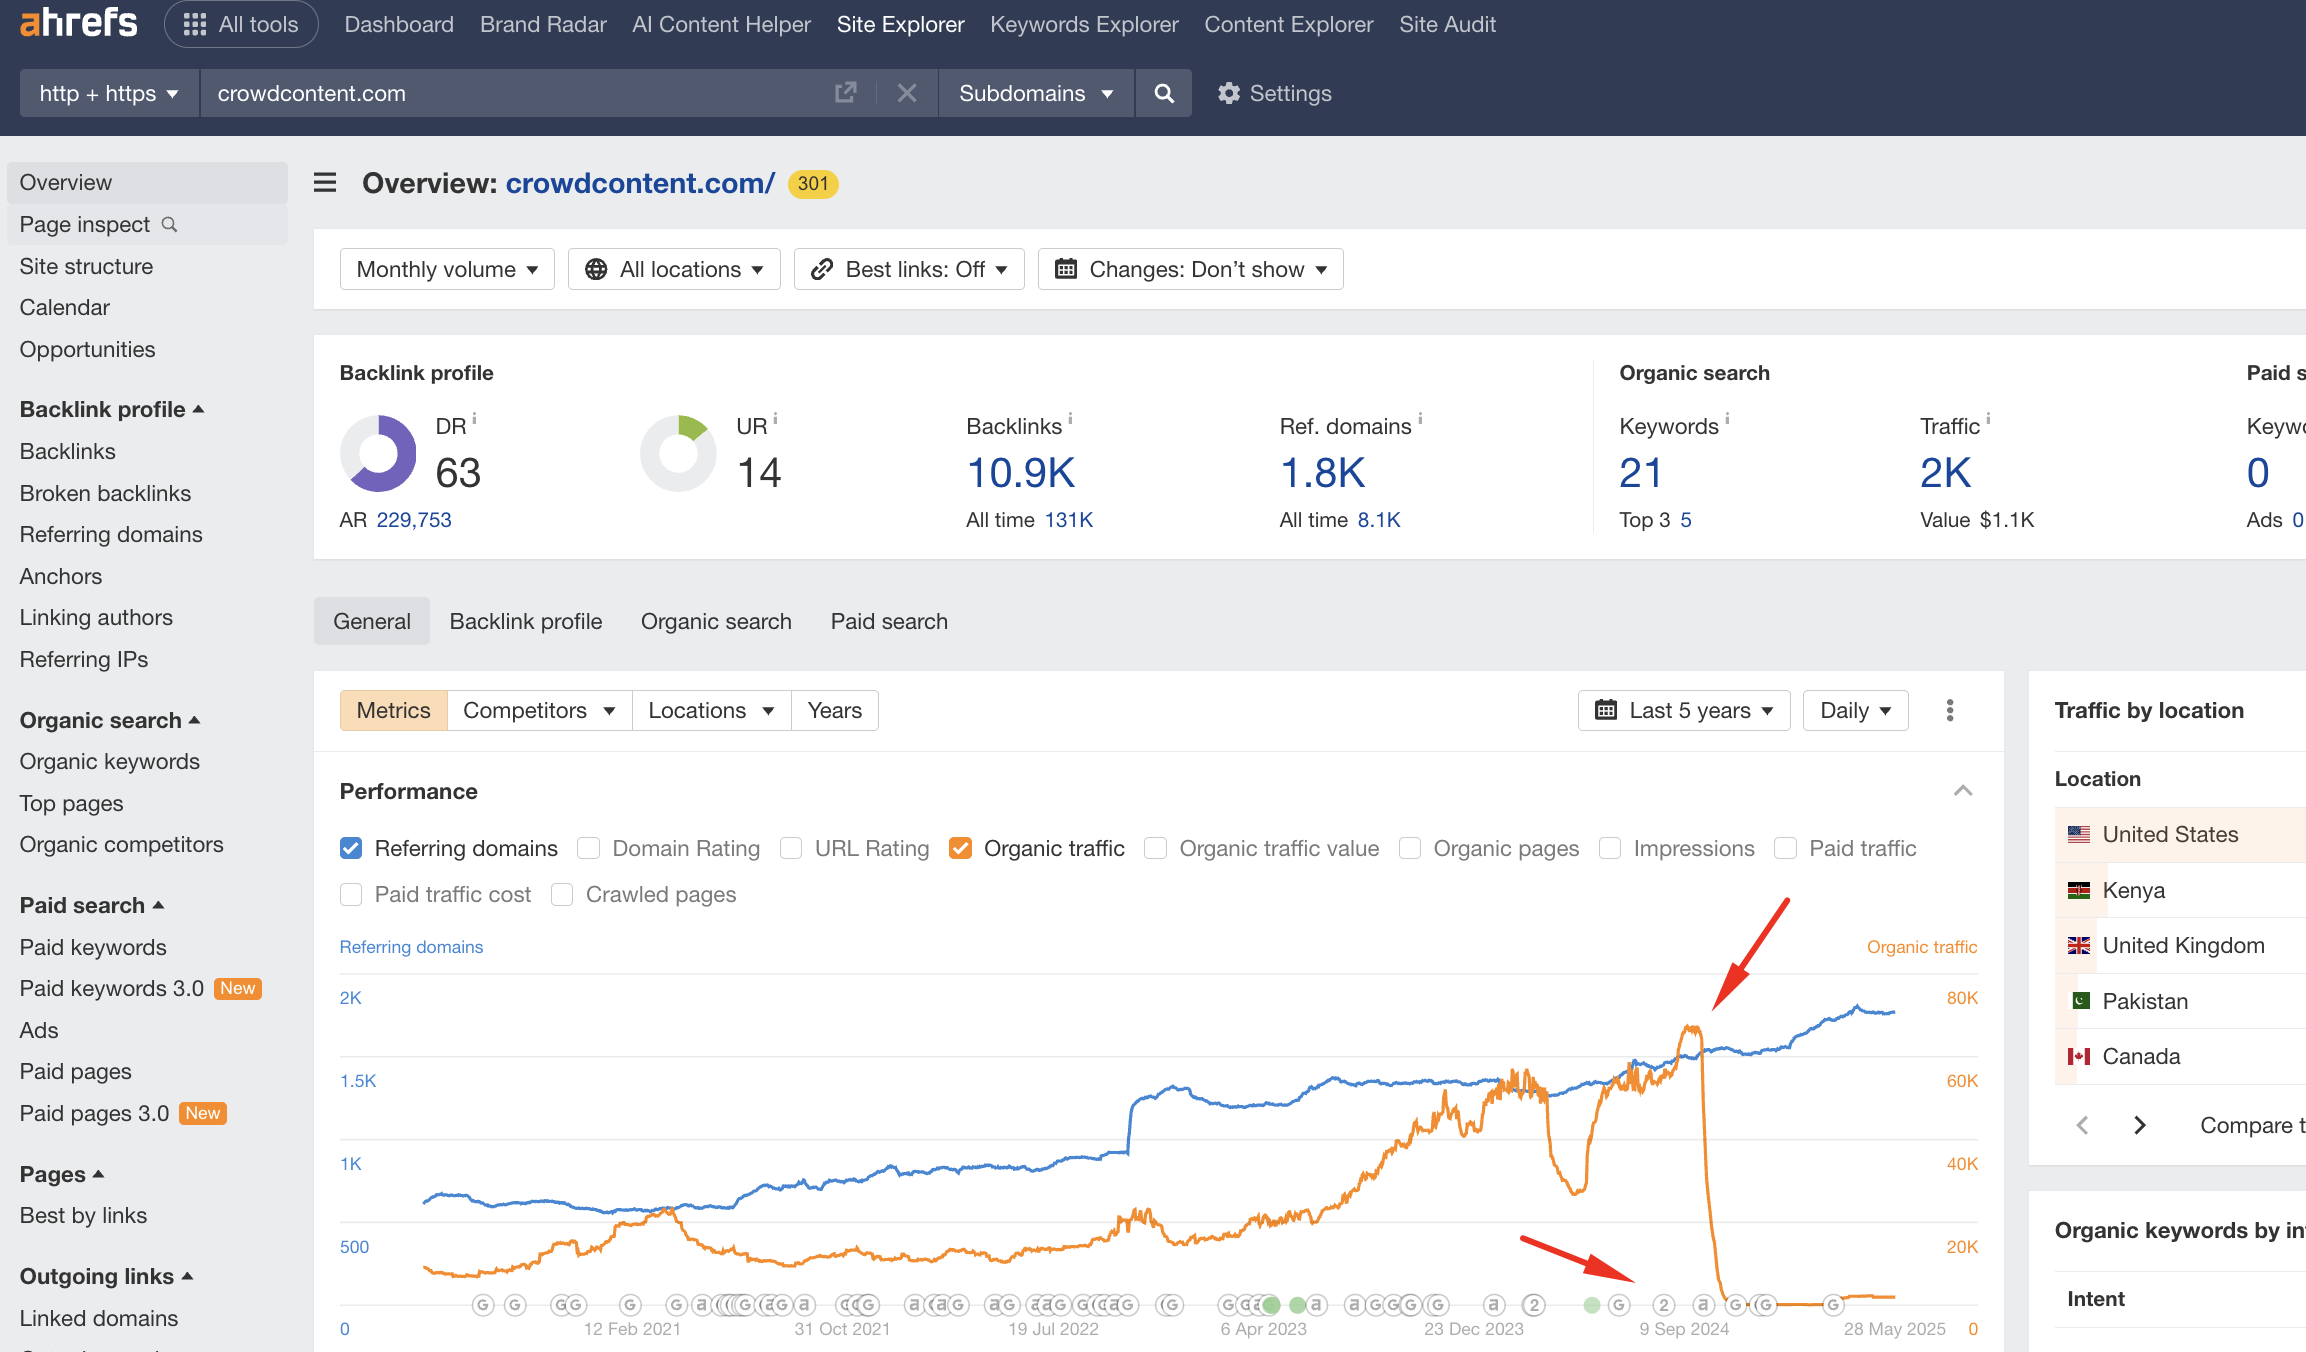Uncheck Organic traffic checkbox
The width and height of the screenshot is (2306, 1352).
960,848
